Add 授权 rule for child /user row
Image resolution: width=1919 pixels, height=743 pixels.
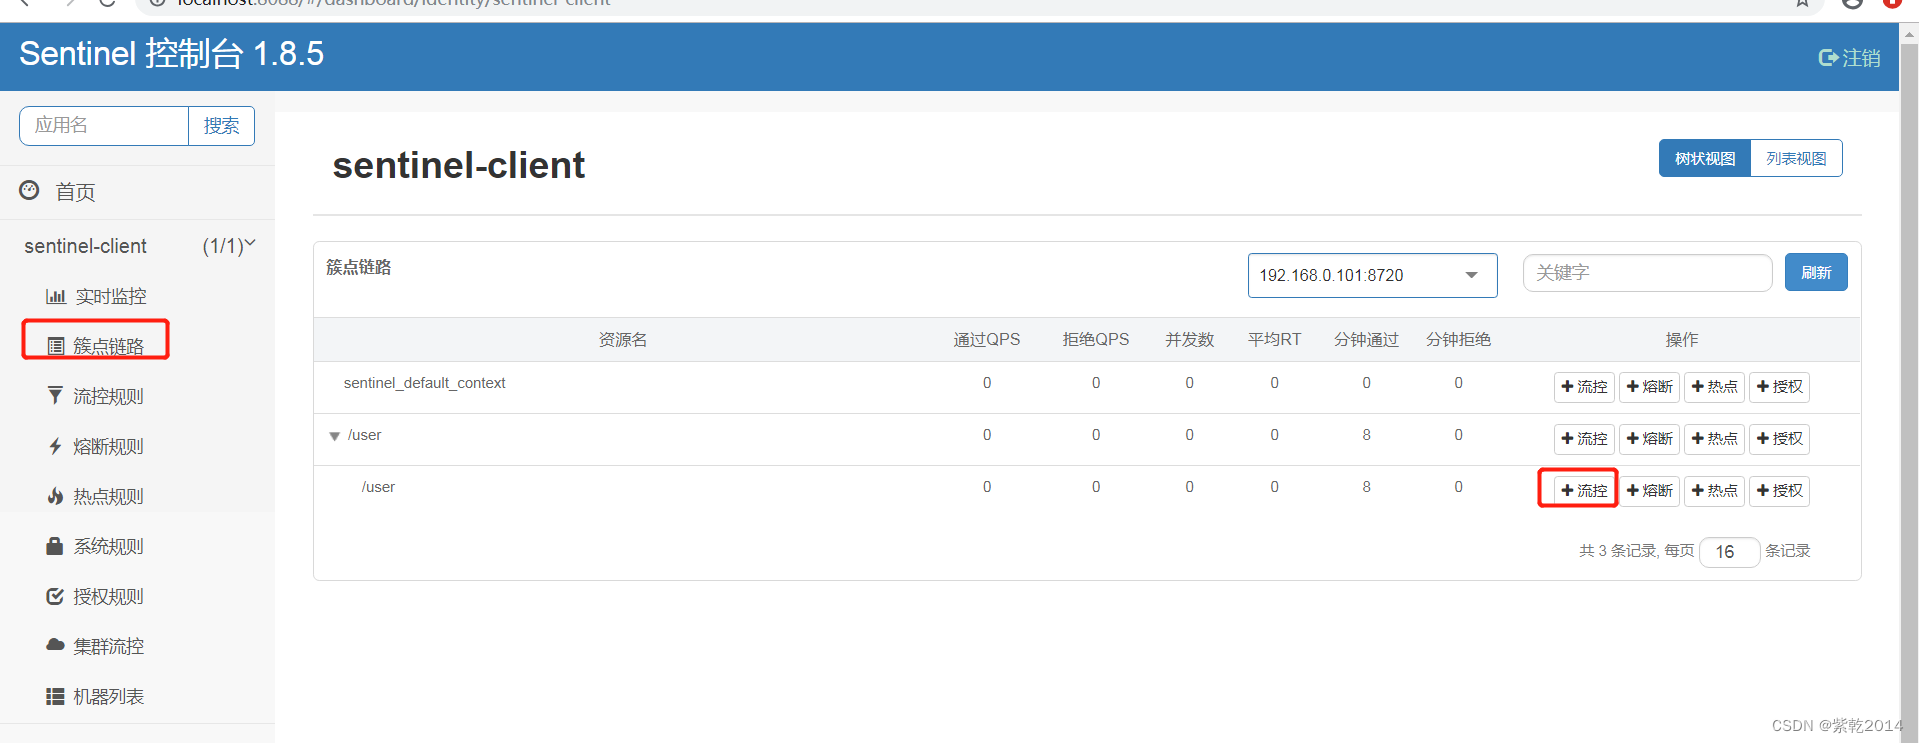1779,491
